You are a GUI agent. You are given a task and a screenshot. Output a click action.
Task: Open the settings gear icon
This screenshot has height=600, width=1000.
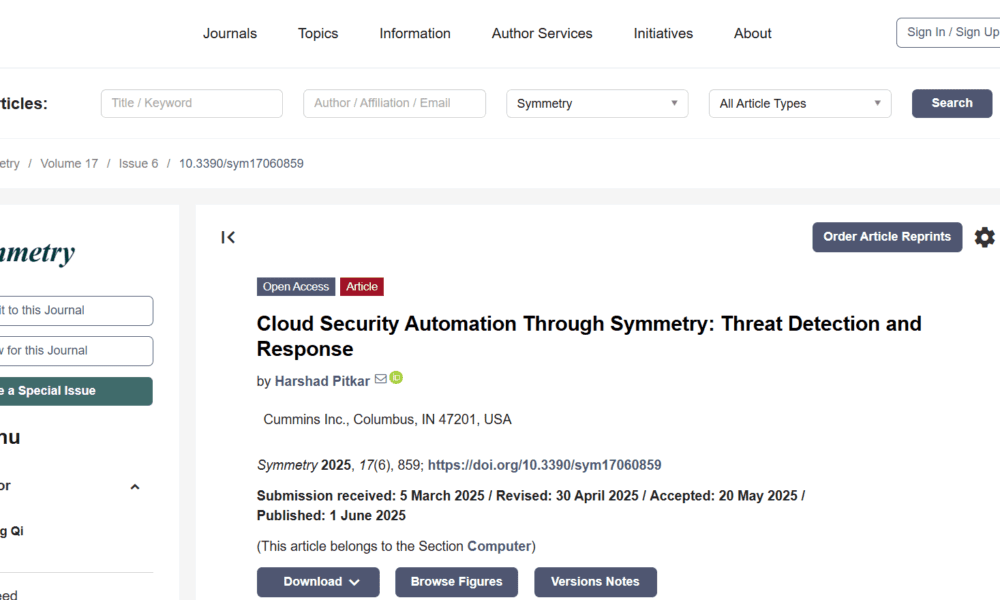click(984, 237)
